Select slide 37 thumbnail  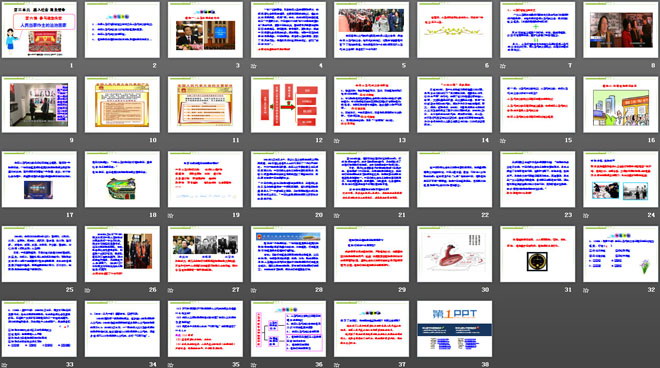point(371,328)
